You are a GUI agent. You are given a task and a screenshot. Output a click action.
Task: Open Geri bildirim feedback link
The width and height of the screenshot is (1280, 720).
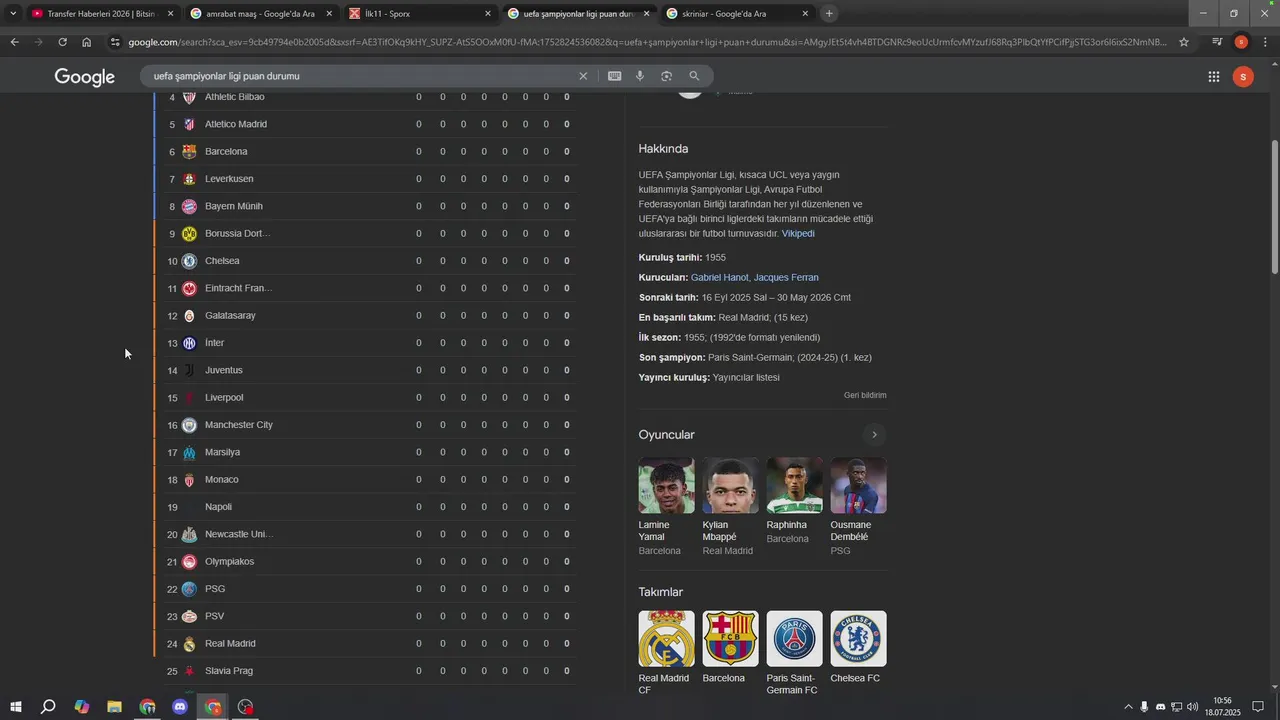click(865, 395)
